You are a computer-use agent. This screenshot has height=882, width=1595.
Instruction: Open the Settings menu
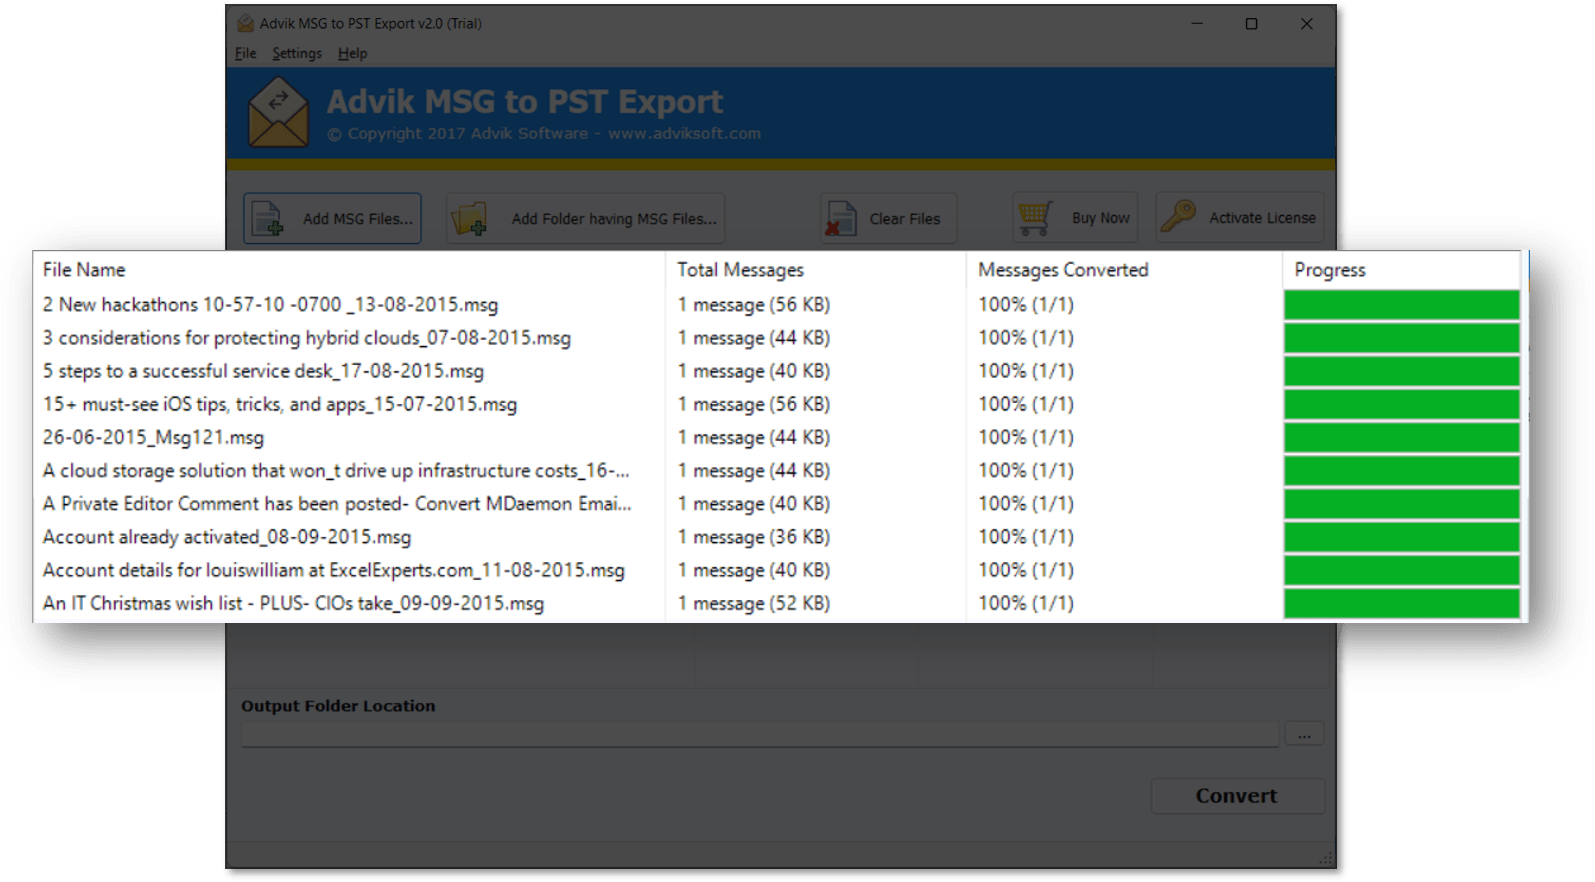[297, 53]
